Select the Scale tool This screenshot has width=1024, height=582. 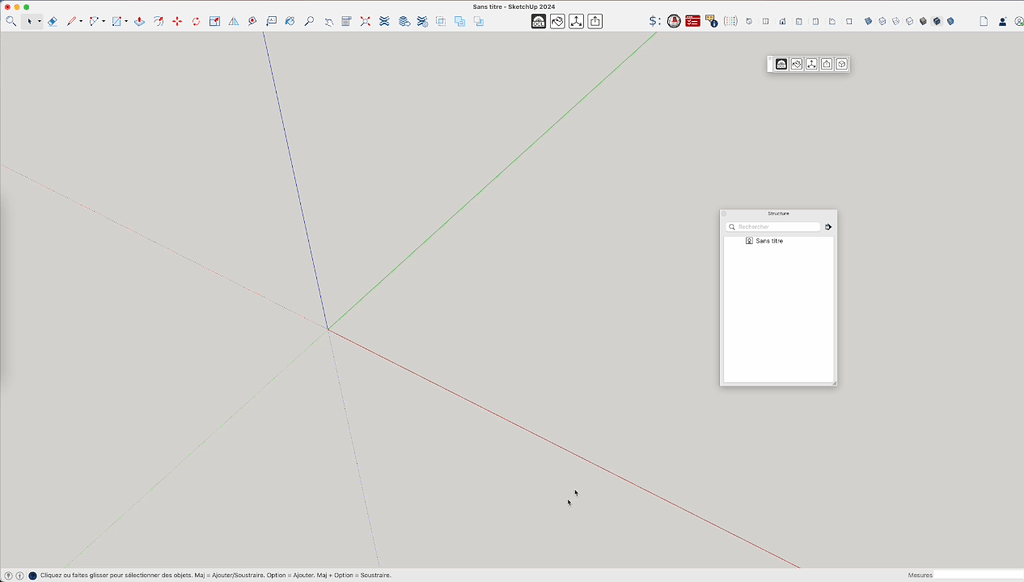(214, 20)
